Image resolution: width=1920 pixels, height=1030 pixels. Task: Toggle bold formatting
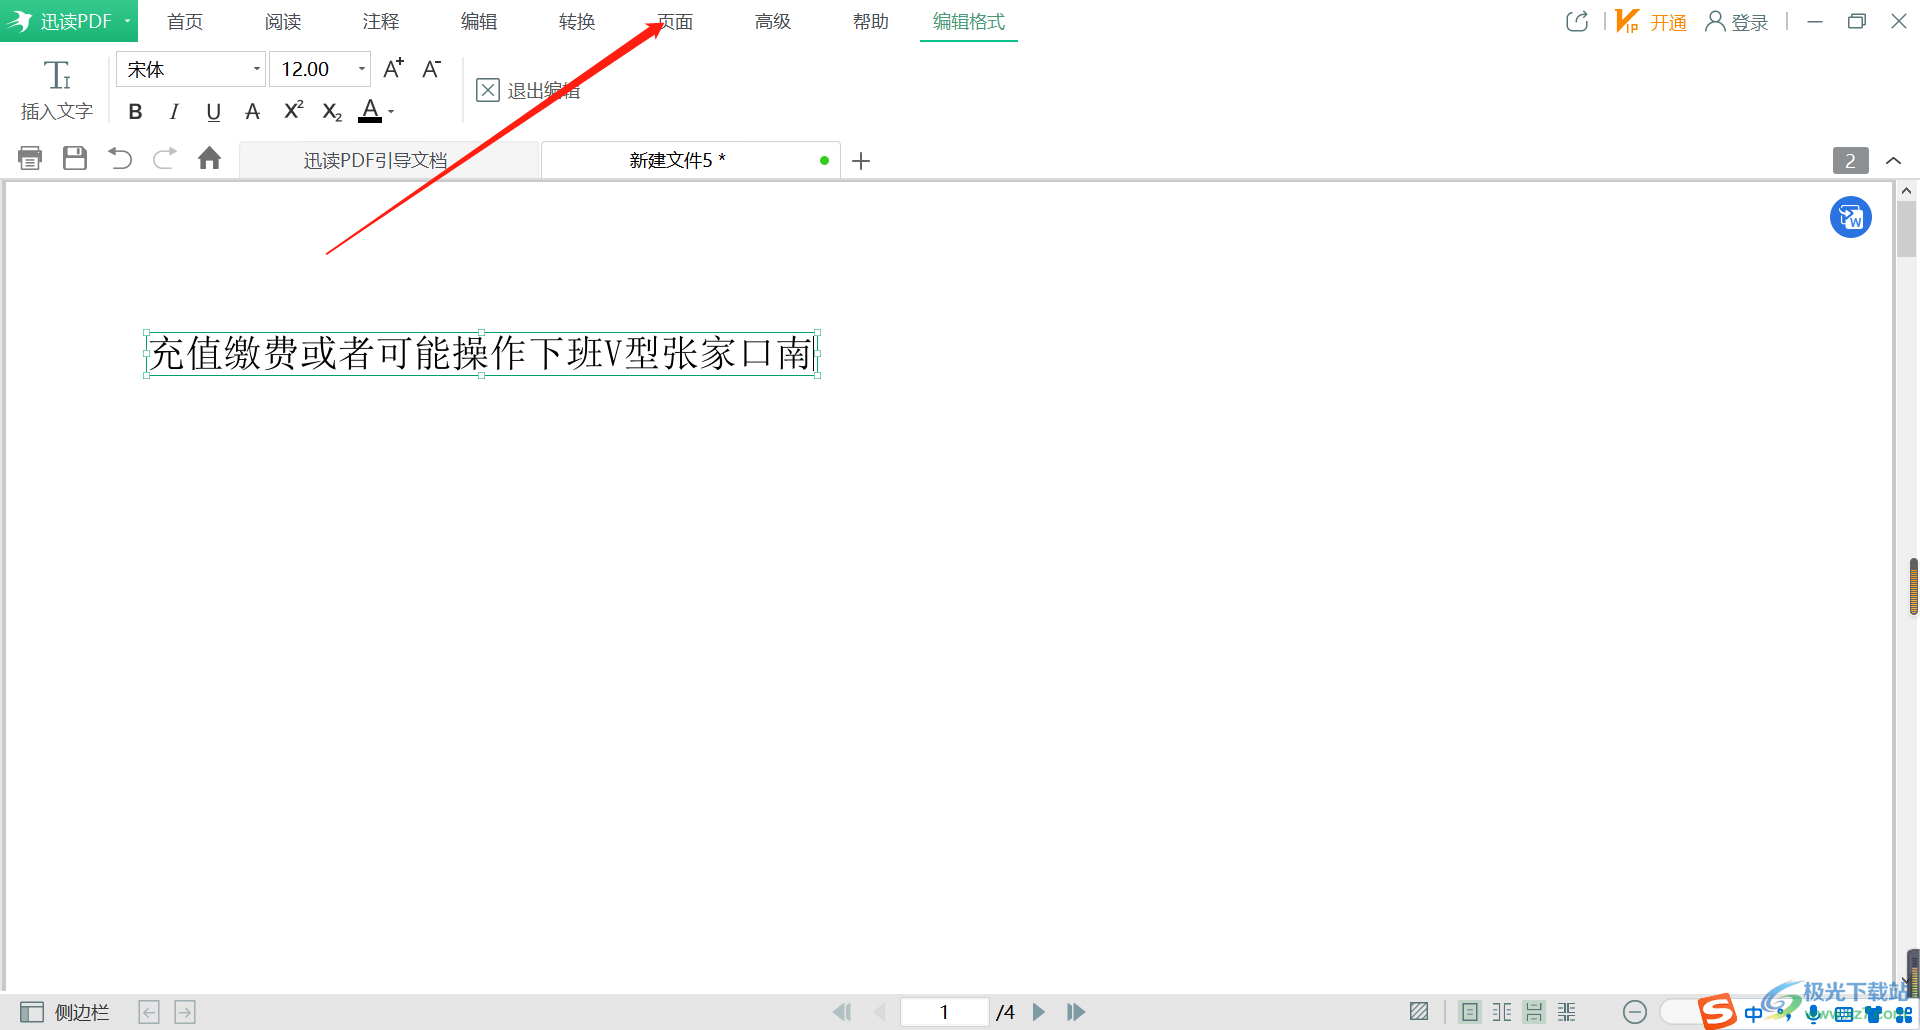pos(136,112)
